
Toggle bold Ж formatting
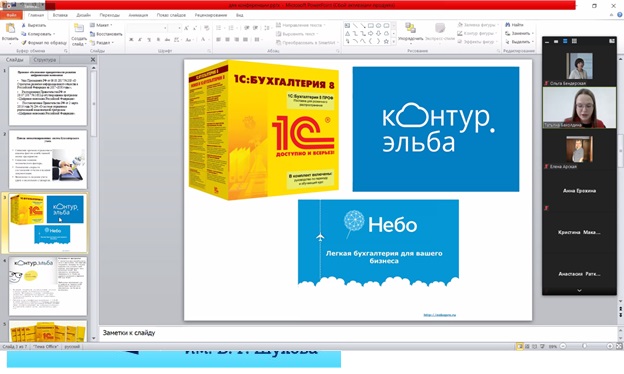(131, 40)
